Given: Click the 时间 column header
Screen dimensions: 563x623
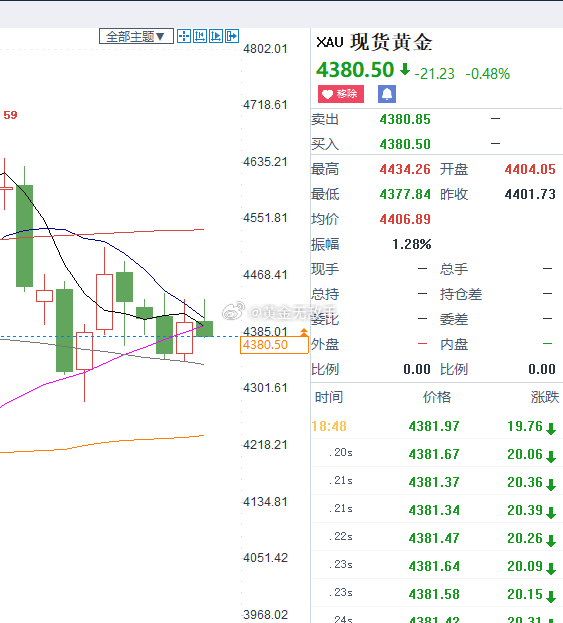Looking at the screenshot, I should click(x=329, y=397).
